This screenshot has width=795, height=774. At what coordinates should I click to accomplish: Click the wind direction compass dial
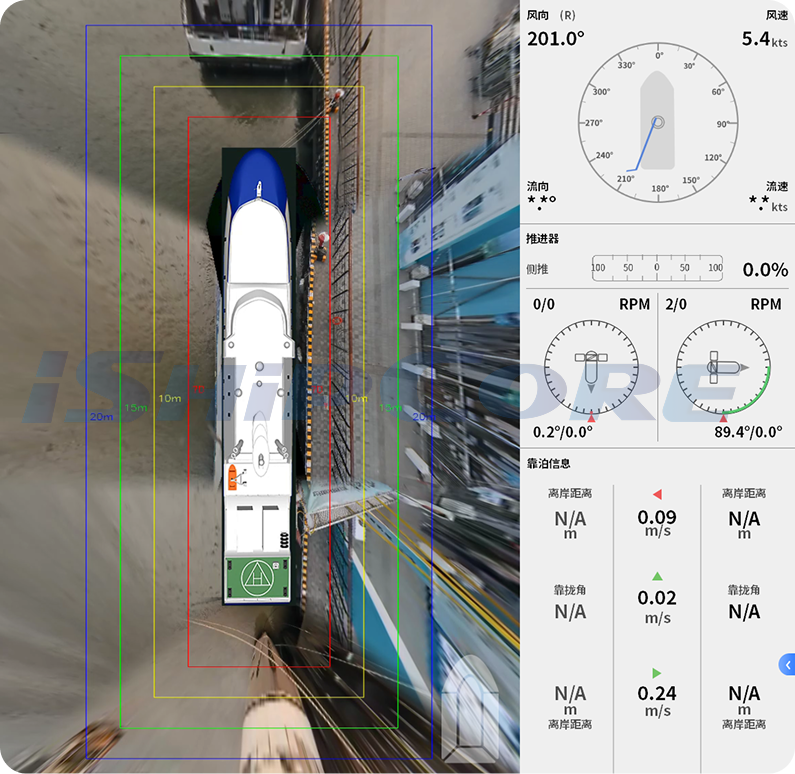click(x=658, y=122)
